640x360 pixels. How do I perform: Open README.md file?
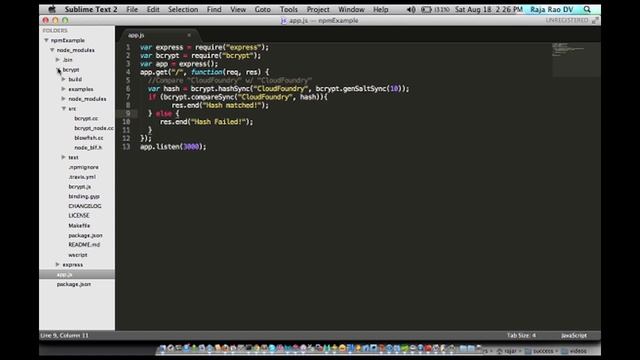click(84, 245)
